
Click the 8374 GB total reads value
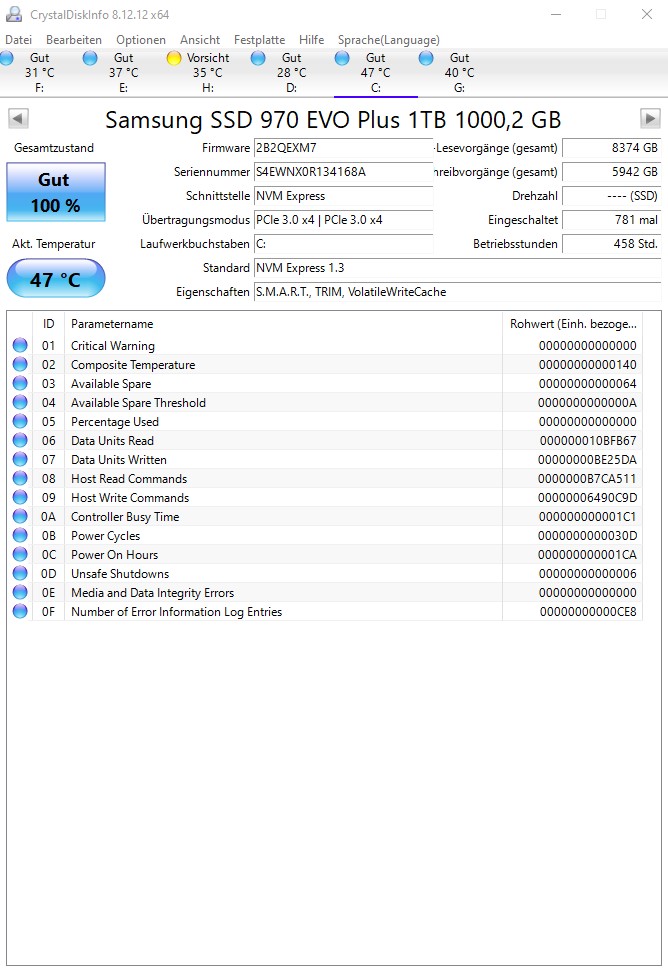[612, 148]
